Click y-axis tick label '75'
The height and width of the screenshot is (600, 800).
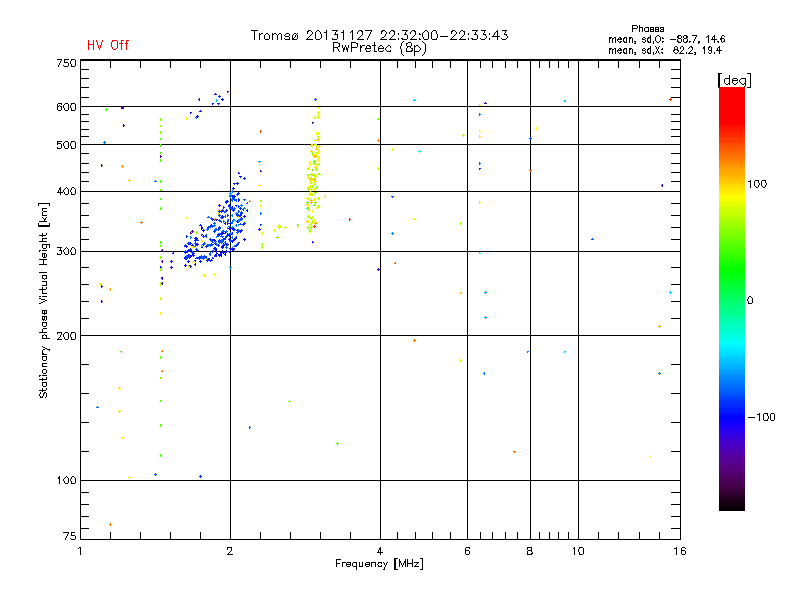tap(69, 536)
